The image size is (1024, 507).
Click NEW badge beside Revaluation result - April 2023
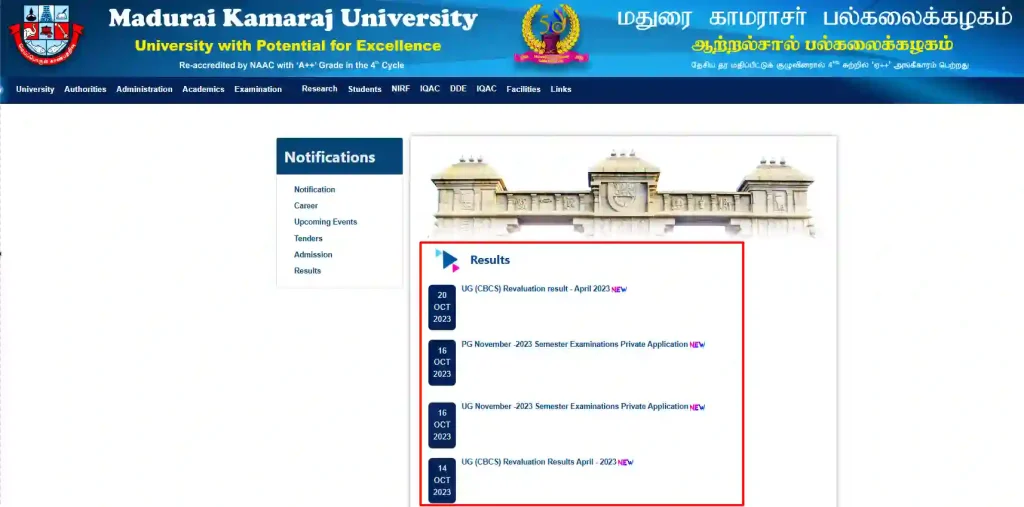click(x=619, y=289)
